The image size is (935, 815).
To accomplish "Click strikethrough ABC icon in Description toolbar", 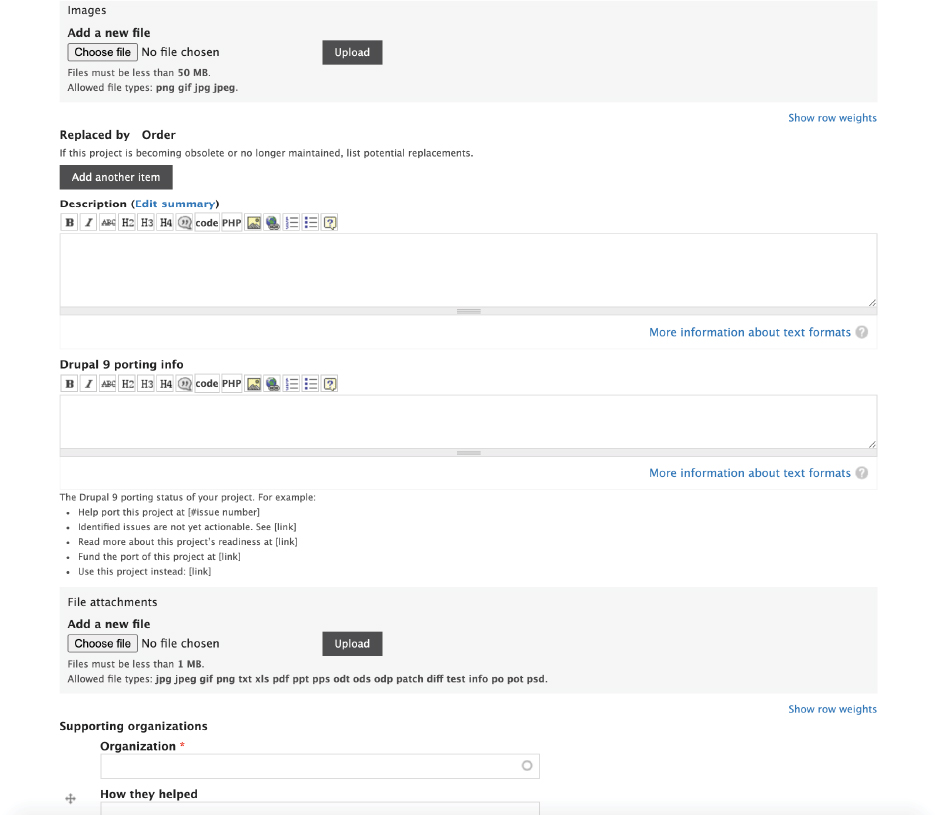I will tap(108, 222).
